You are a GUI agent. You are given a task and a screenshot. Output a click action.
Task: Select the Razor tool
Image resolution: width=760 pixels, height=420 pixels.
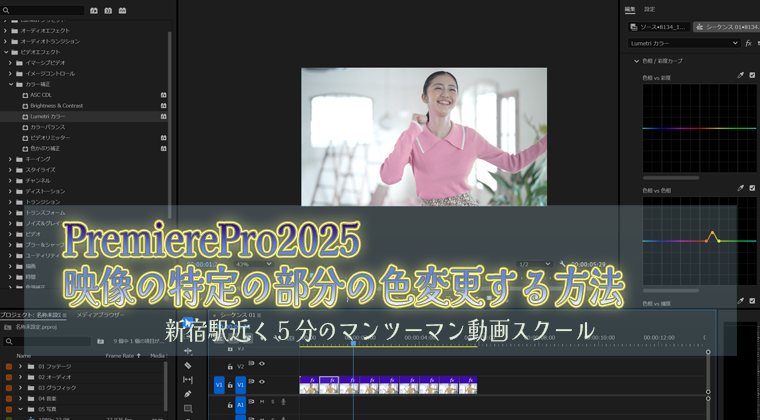[188, 365]
